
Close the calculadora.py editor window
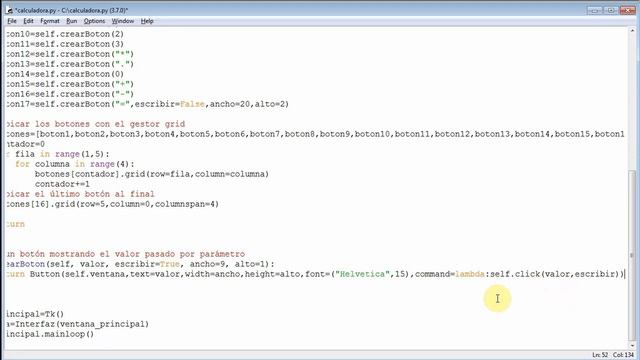tap(628, 10)
